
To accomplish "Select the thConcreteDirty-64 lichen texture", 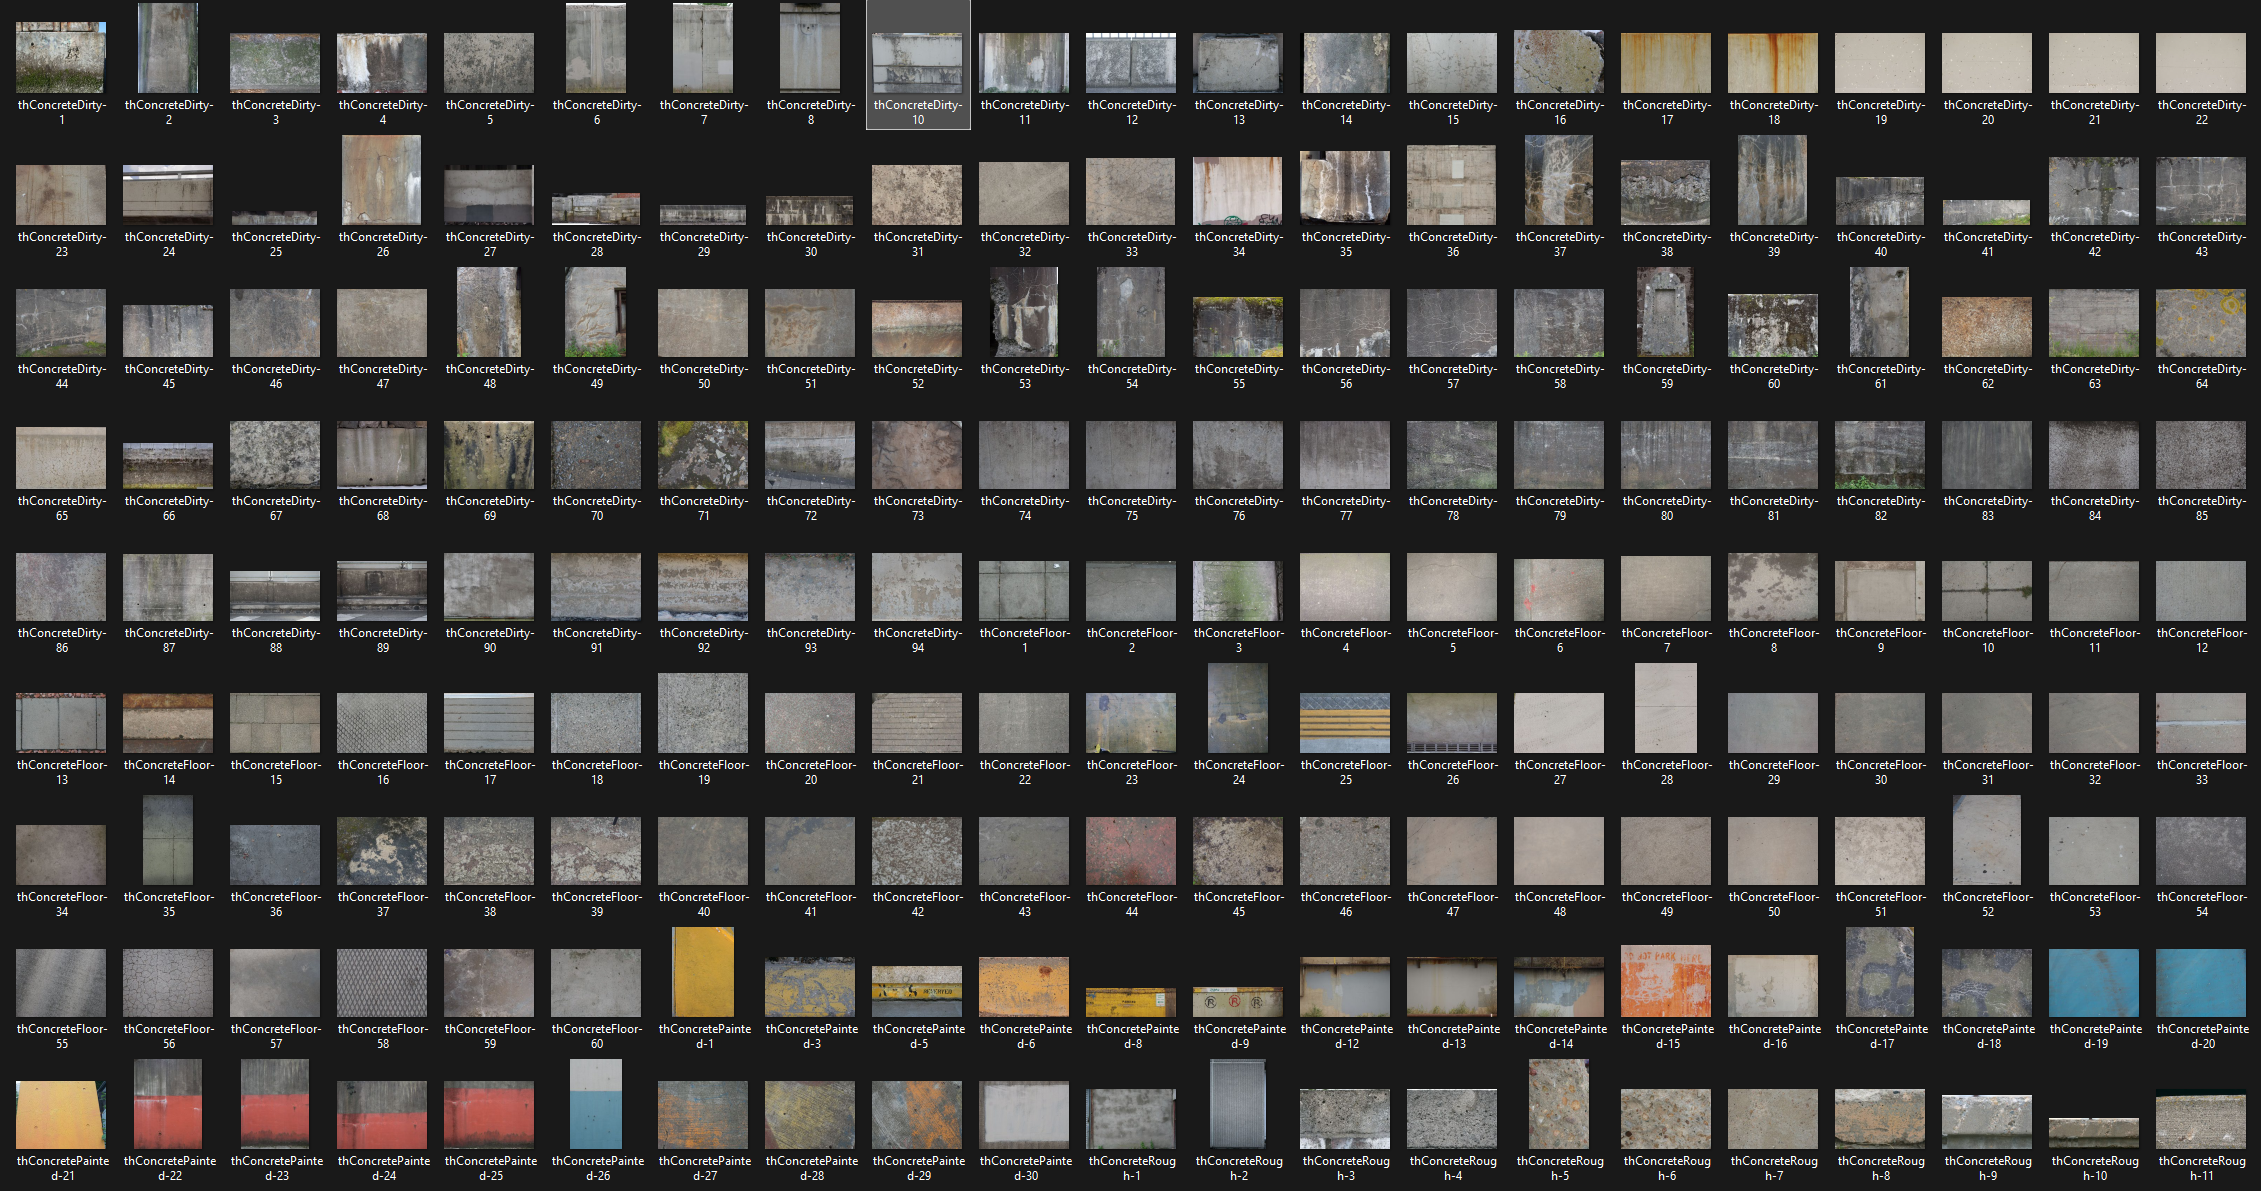I will 2200,323.
